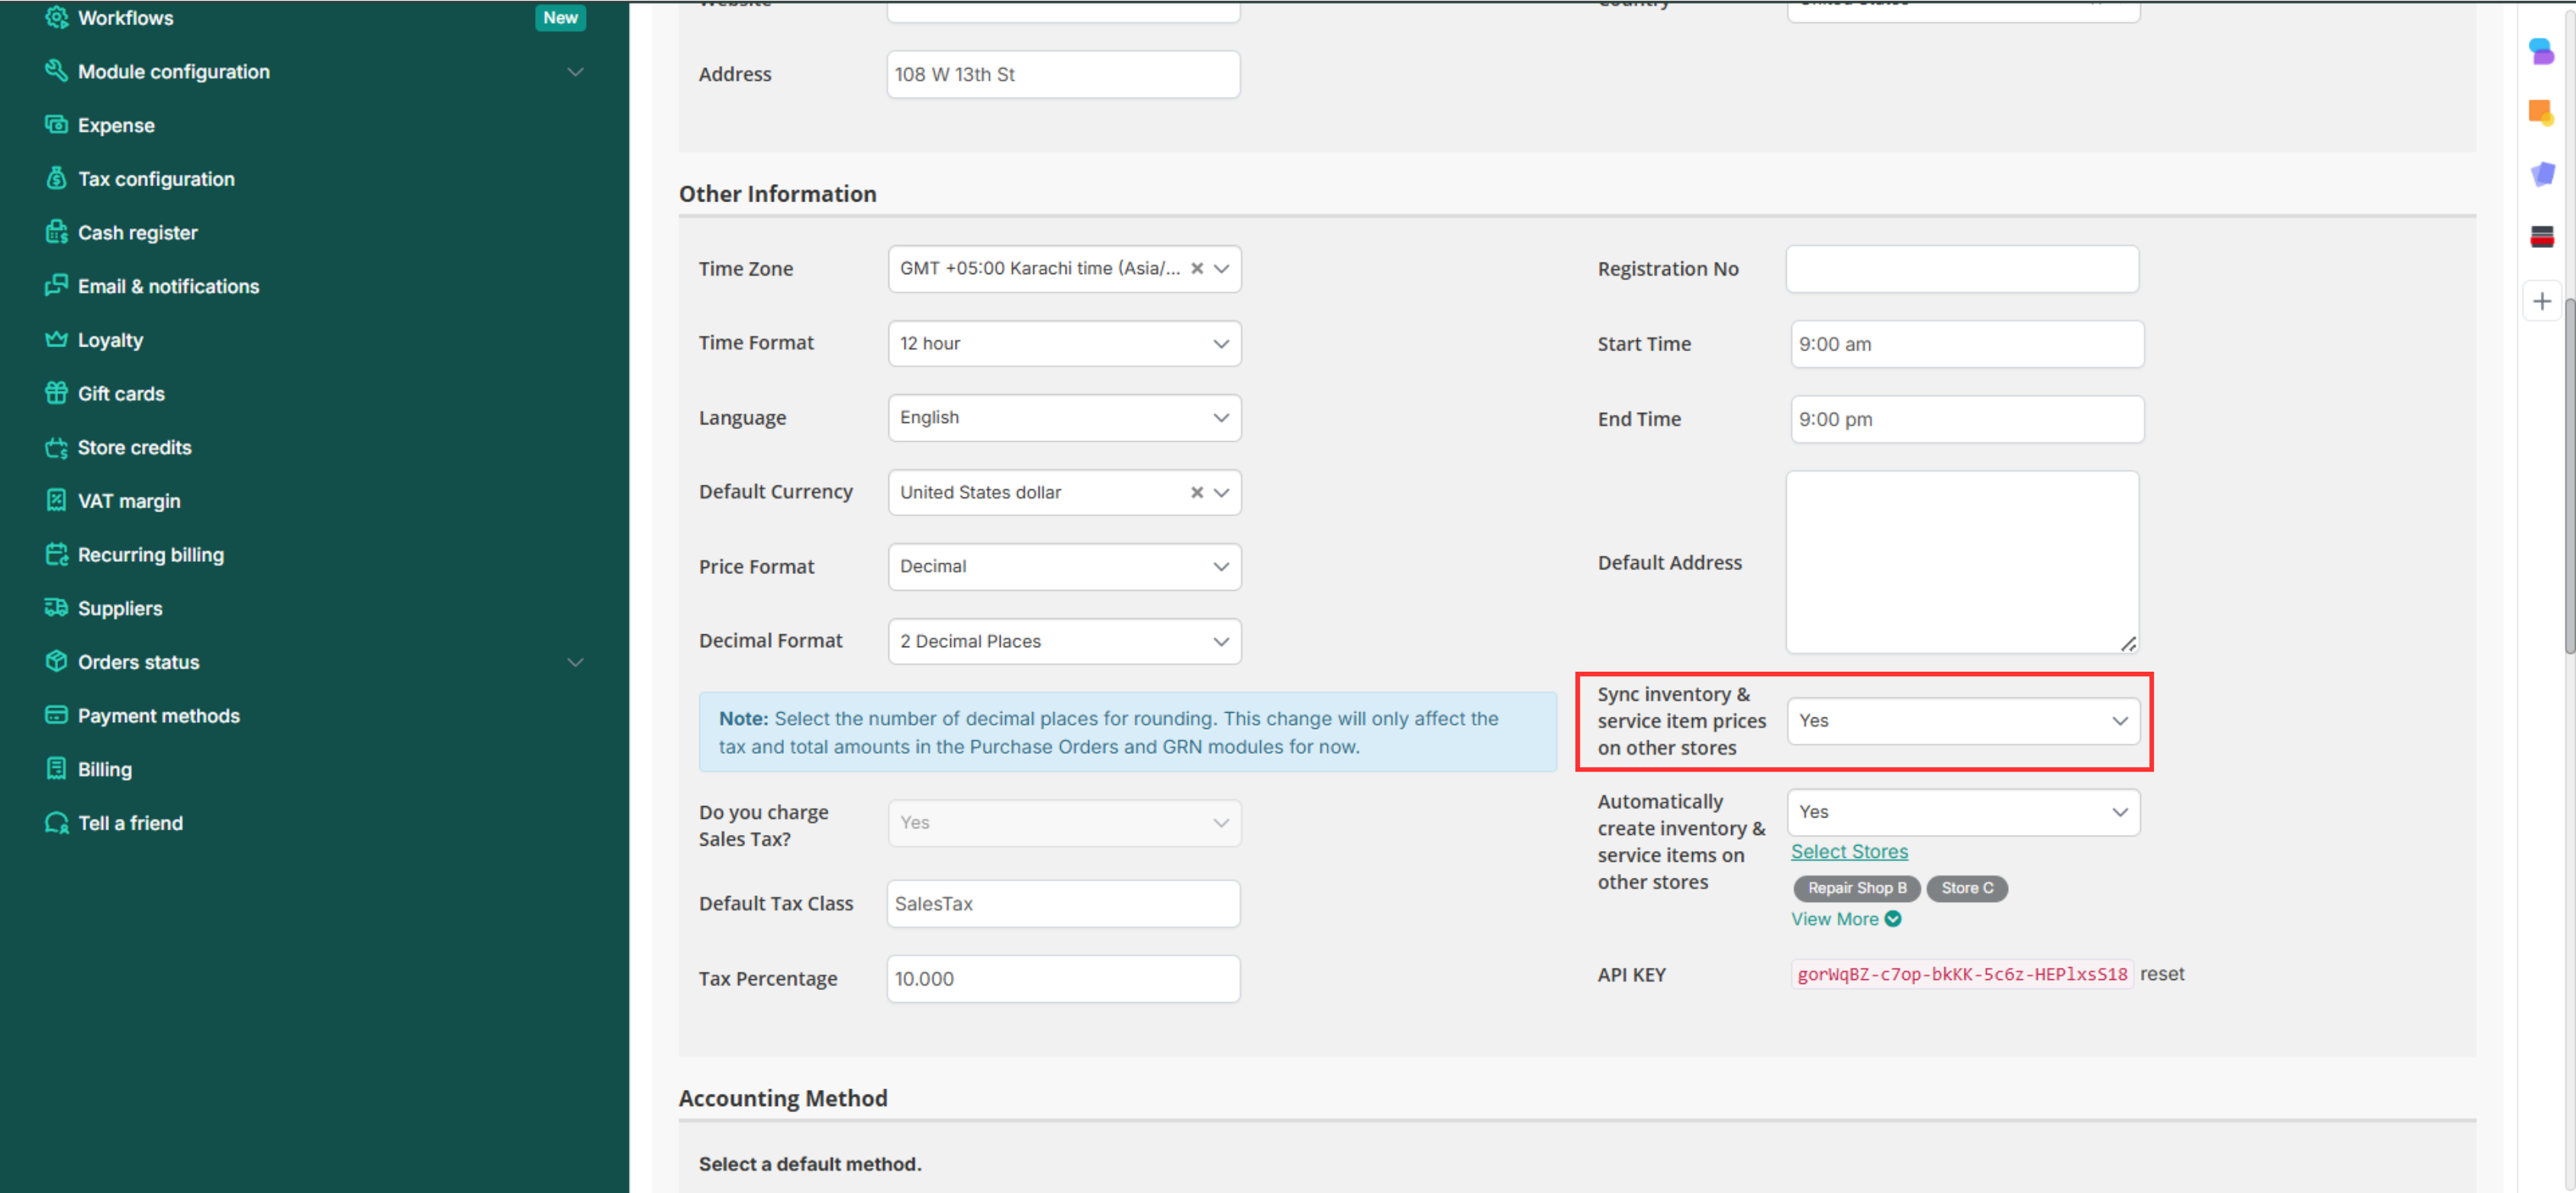Click the Email & notifications icon

click(56, 286)
